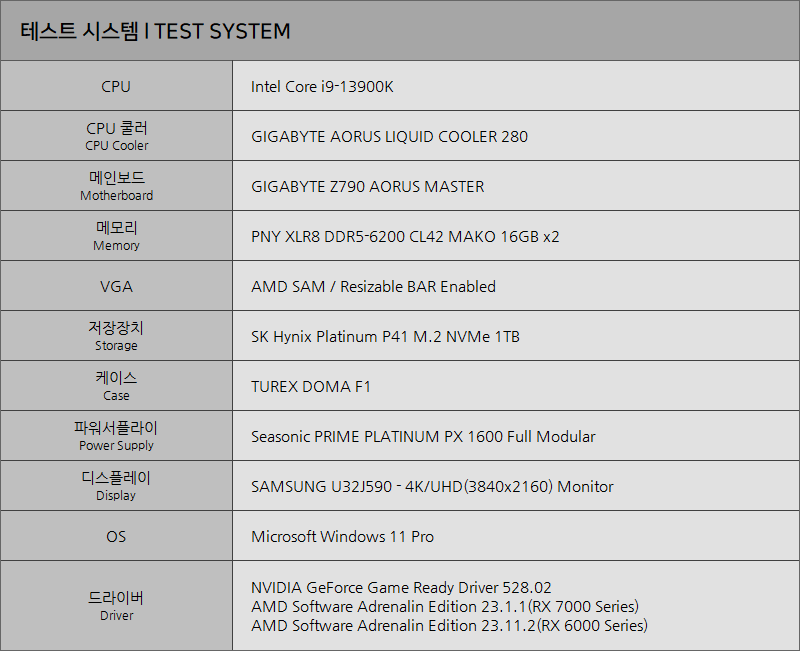Select the CPU row label
800x651 pixels.
coord(116,87)
